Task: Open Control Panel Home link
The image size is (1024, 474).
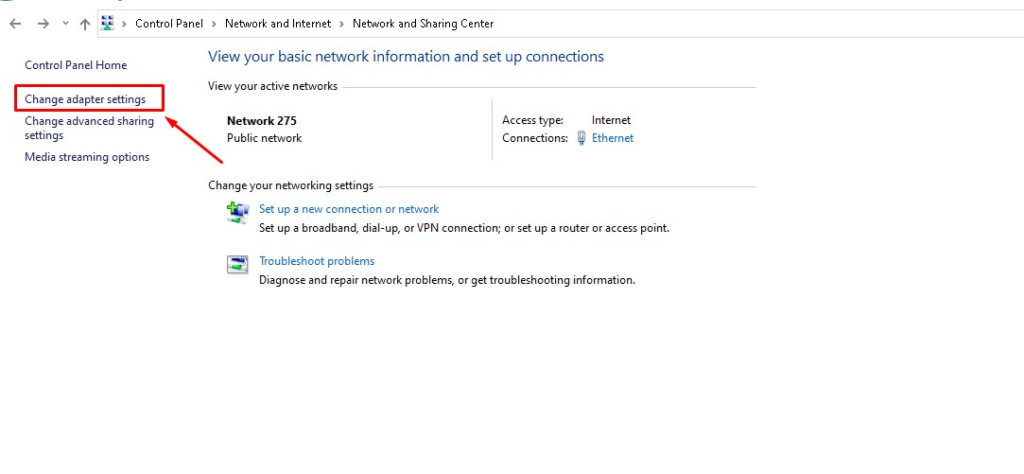Action: (76, 65)
